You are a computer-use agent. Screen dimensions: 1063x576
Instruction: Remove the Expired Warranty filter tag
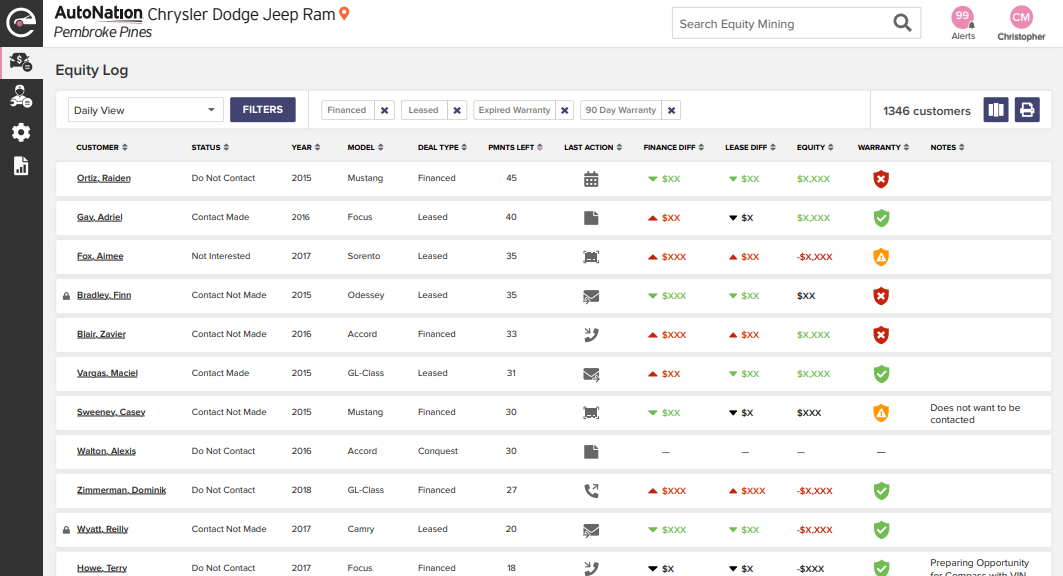(565, 111)
